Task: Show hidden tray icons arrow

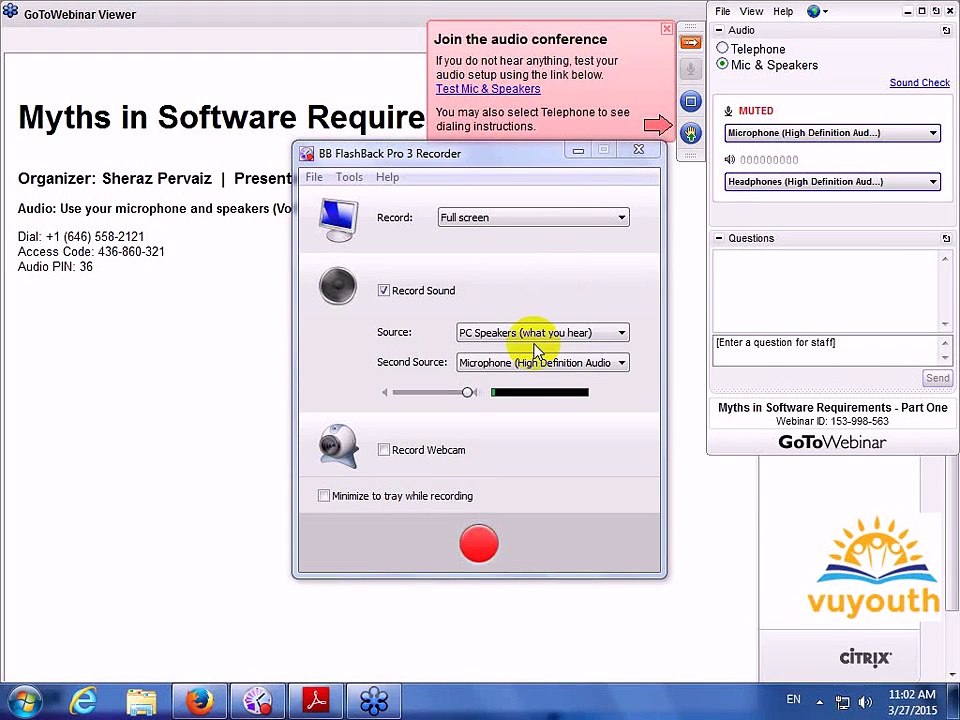Action: point(819,702)
